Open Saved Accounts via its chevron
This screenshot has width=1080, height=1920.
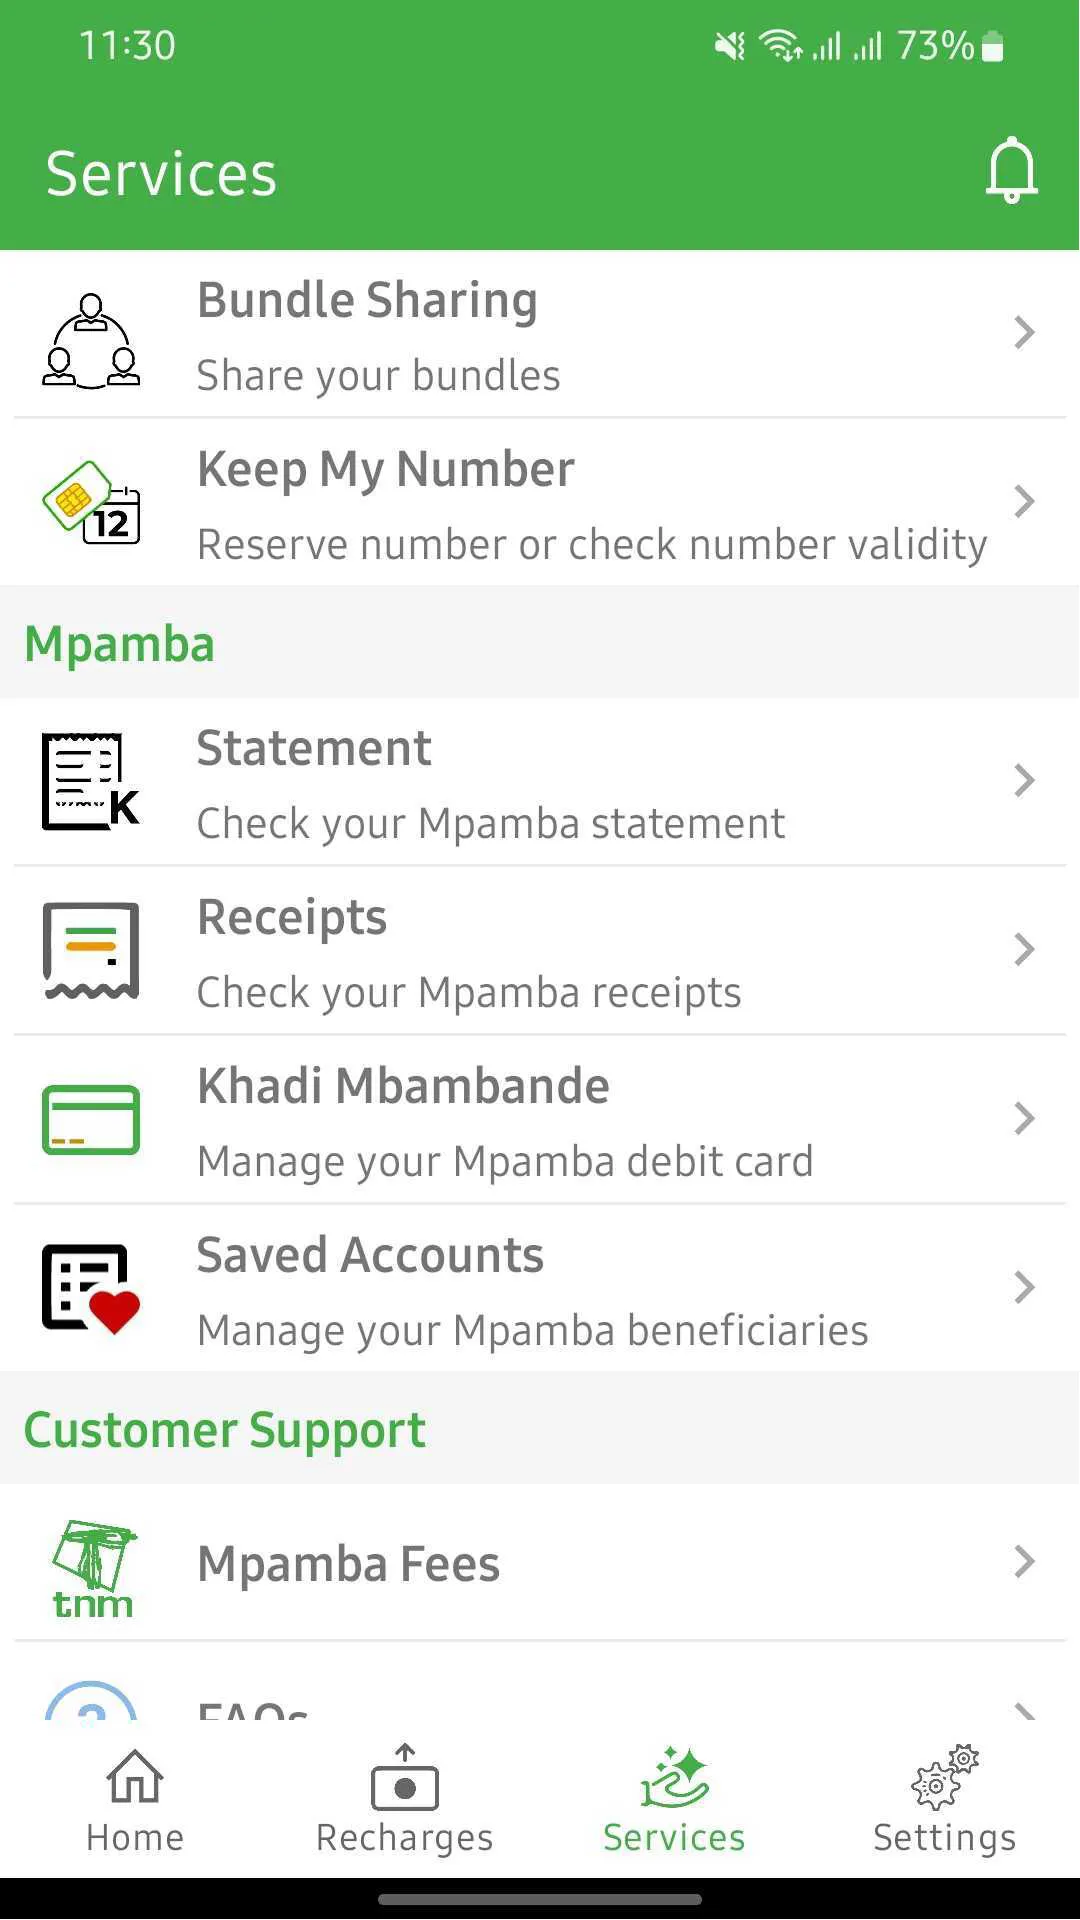(1024, 1287)
